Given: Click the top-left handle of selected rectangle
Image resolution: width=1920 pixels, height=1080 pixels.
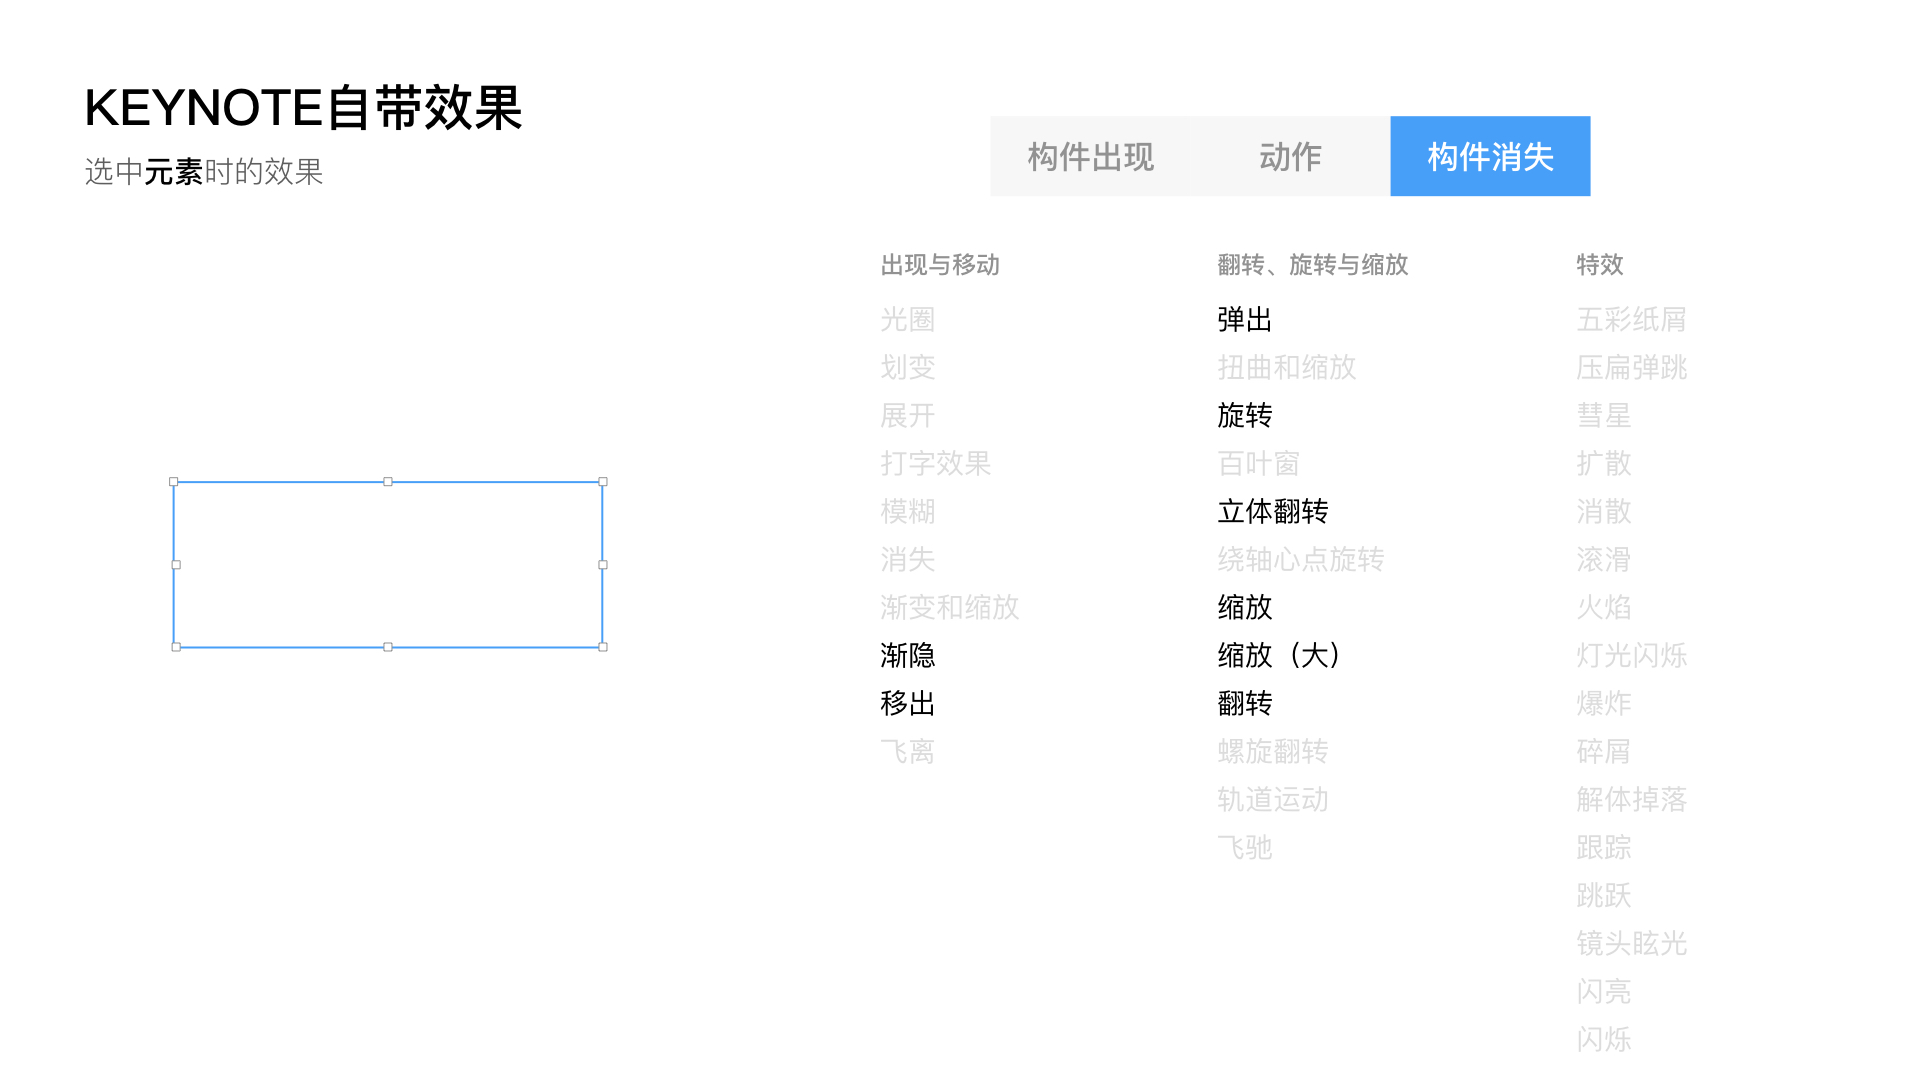Looking at the screenshot, I should point(174,482).
